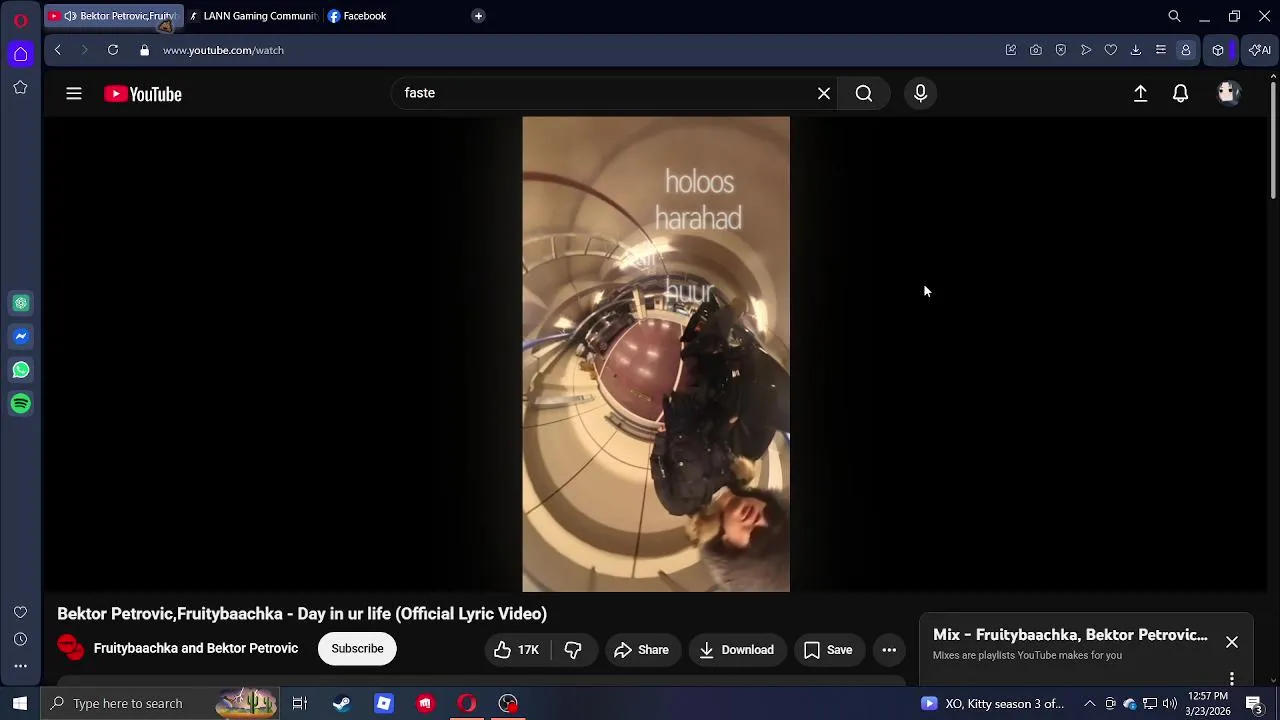The height and width of the screenshot is (720, 1280).
Task: Open Opera profile person icon
Action: click(x=1186, y=50)
